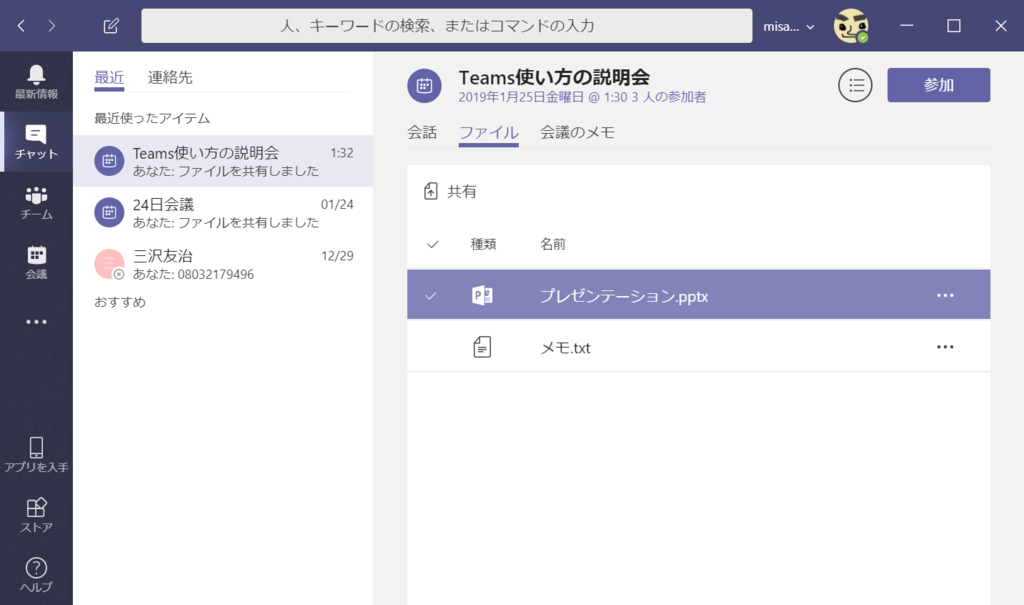The width and height of the screenshot is (1024, 605).
Task: Open the チャット section in the sidebar
Action: [x=36, y=142]
